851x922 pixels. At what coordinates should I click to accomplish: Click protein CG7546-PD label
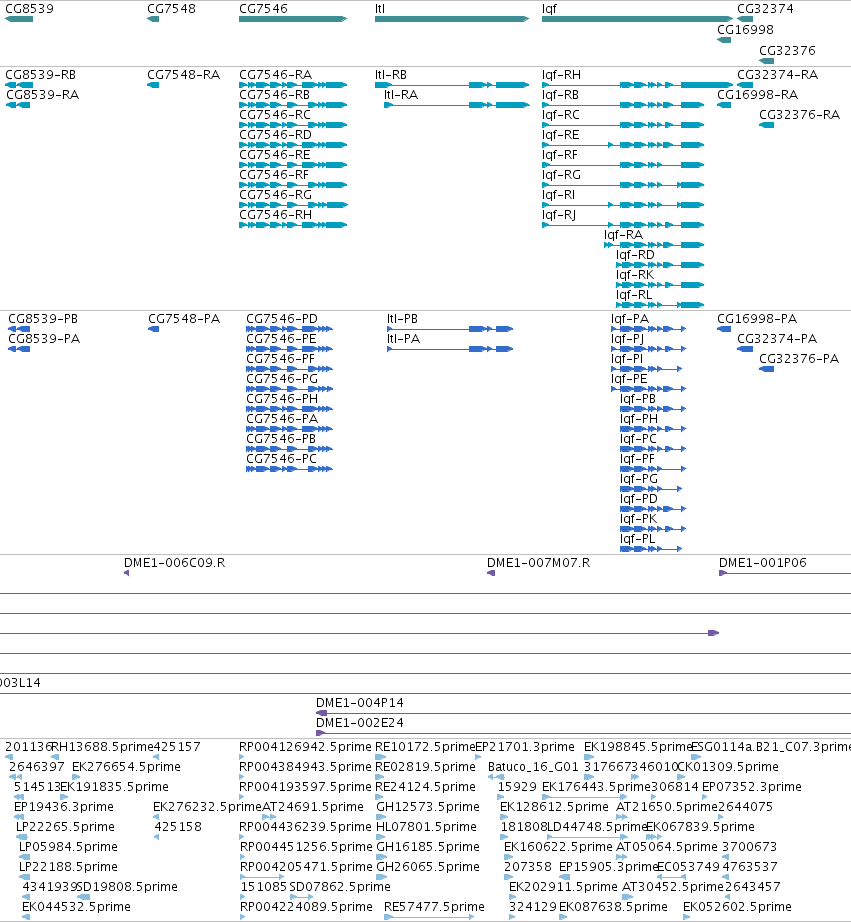coord(282,319)
